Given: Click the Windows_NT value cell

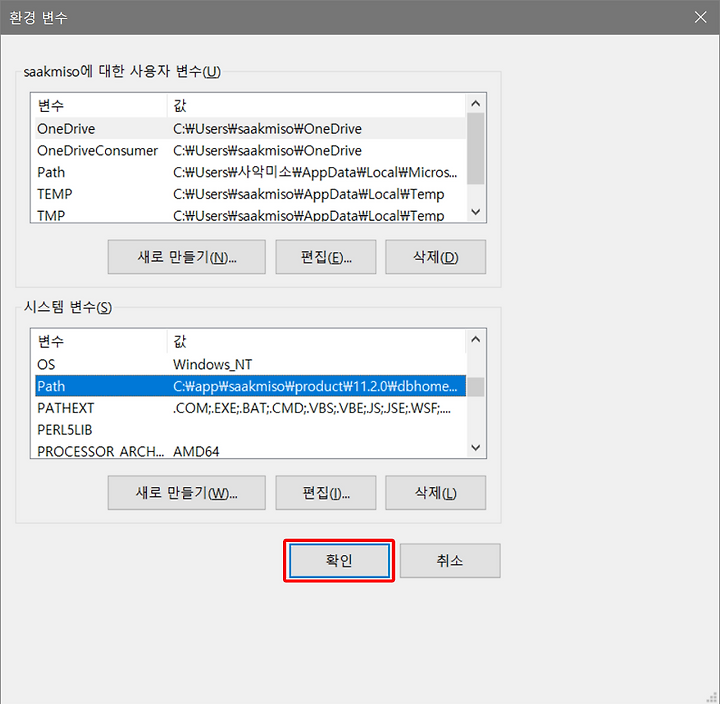Looking at the screenshot, I should coord(213,365).
